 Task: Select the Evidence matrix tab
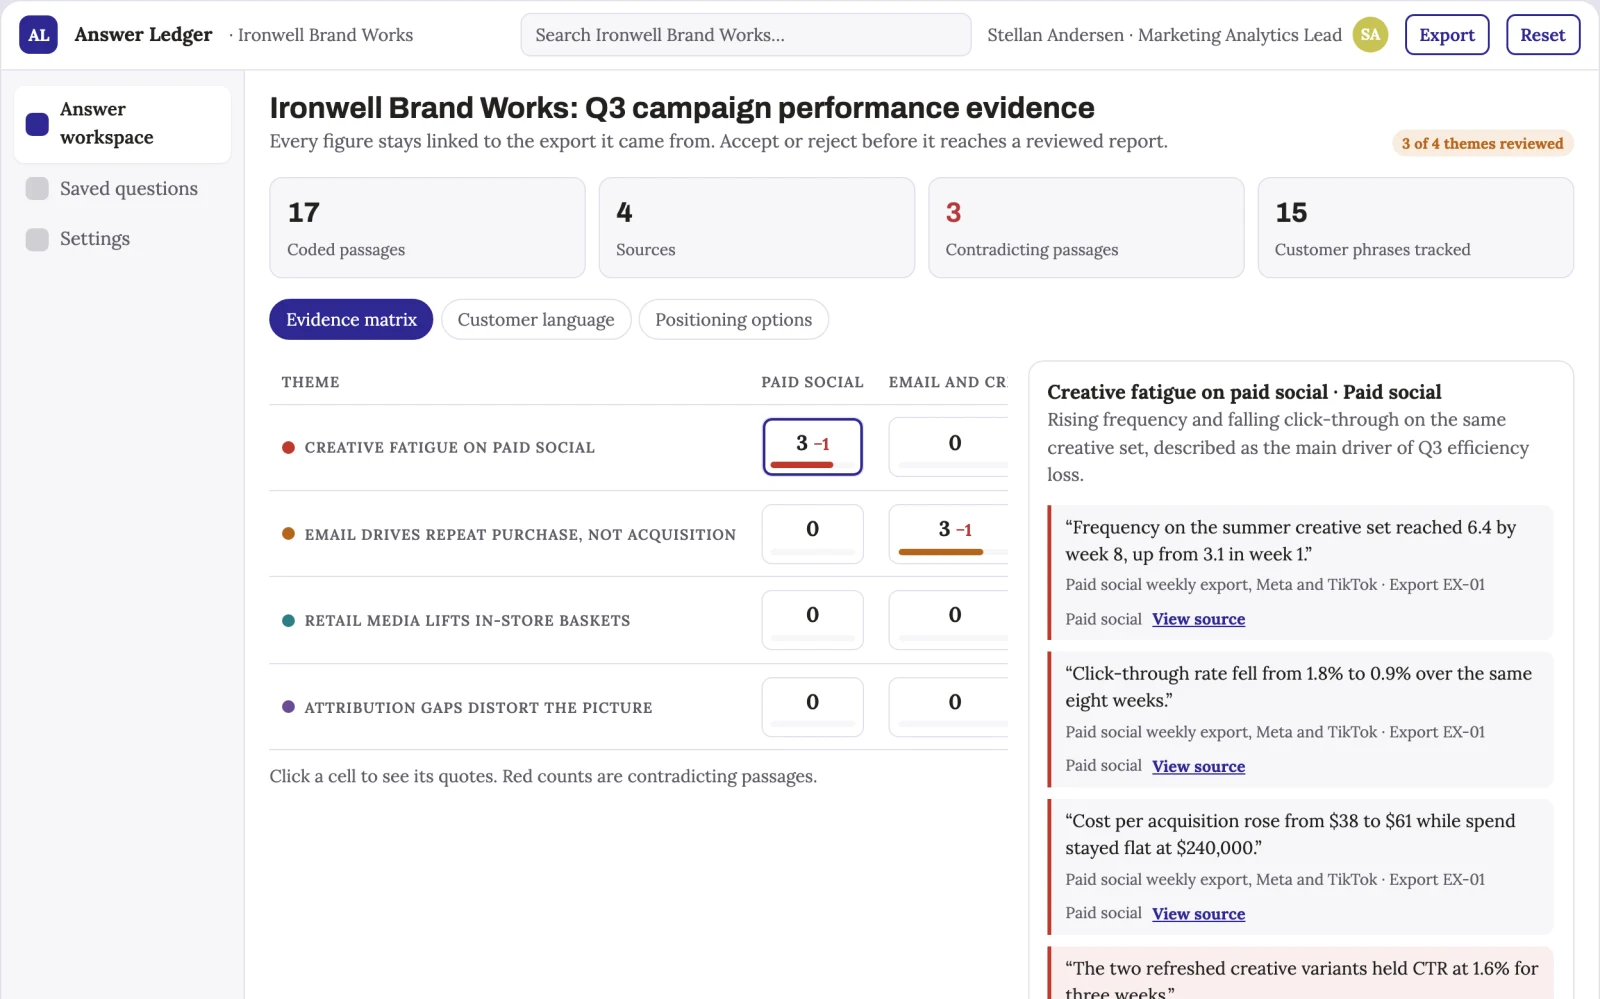[x=351, y=320]
